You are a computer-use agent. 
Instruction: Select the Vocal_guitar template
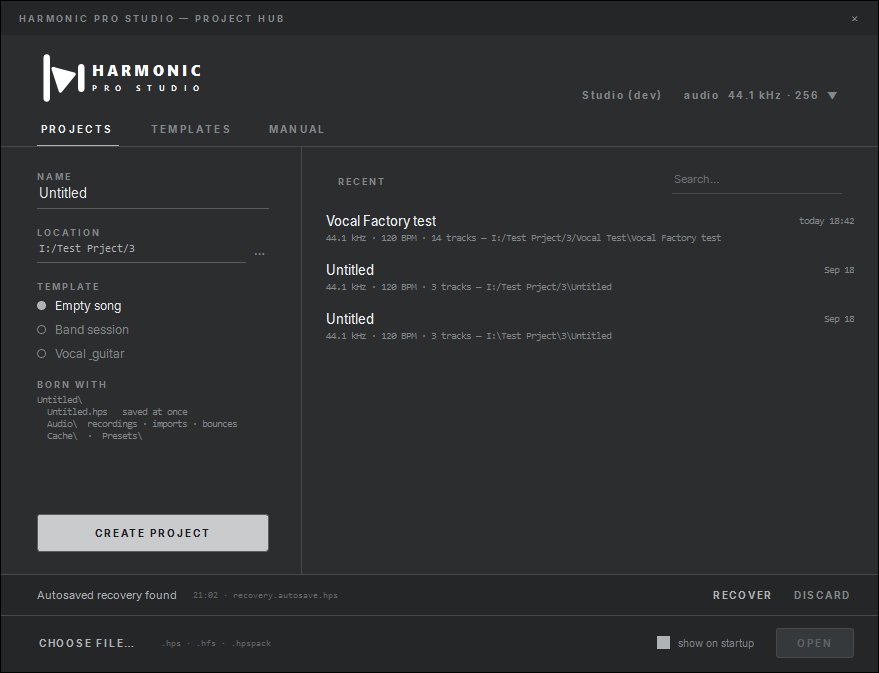click(81, 354)
